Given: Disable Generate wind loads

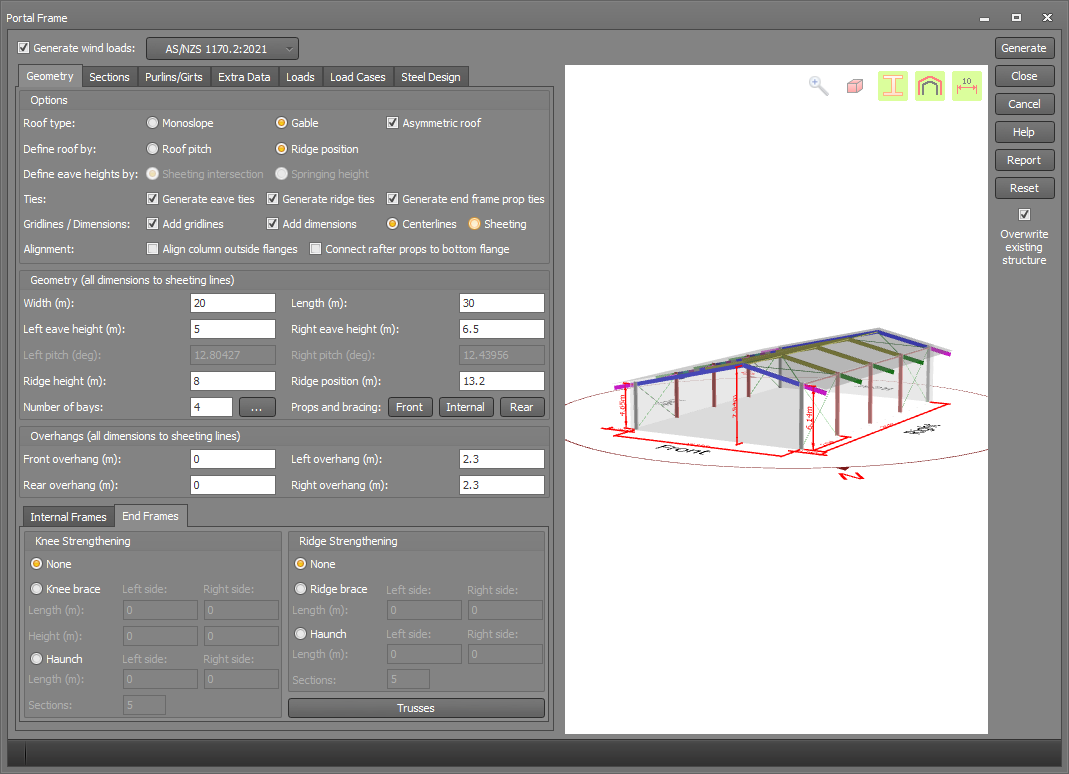Looking at the screenshot, I should [22, 47].
